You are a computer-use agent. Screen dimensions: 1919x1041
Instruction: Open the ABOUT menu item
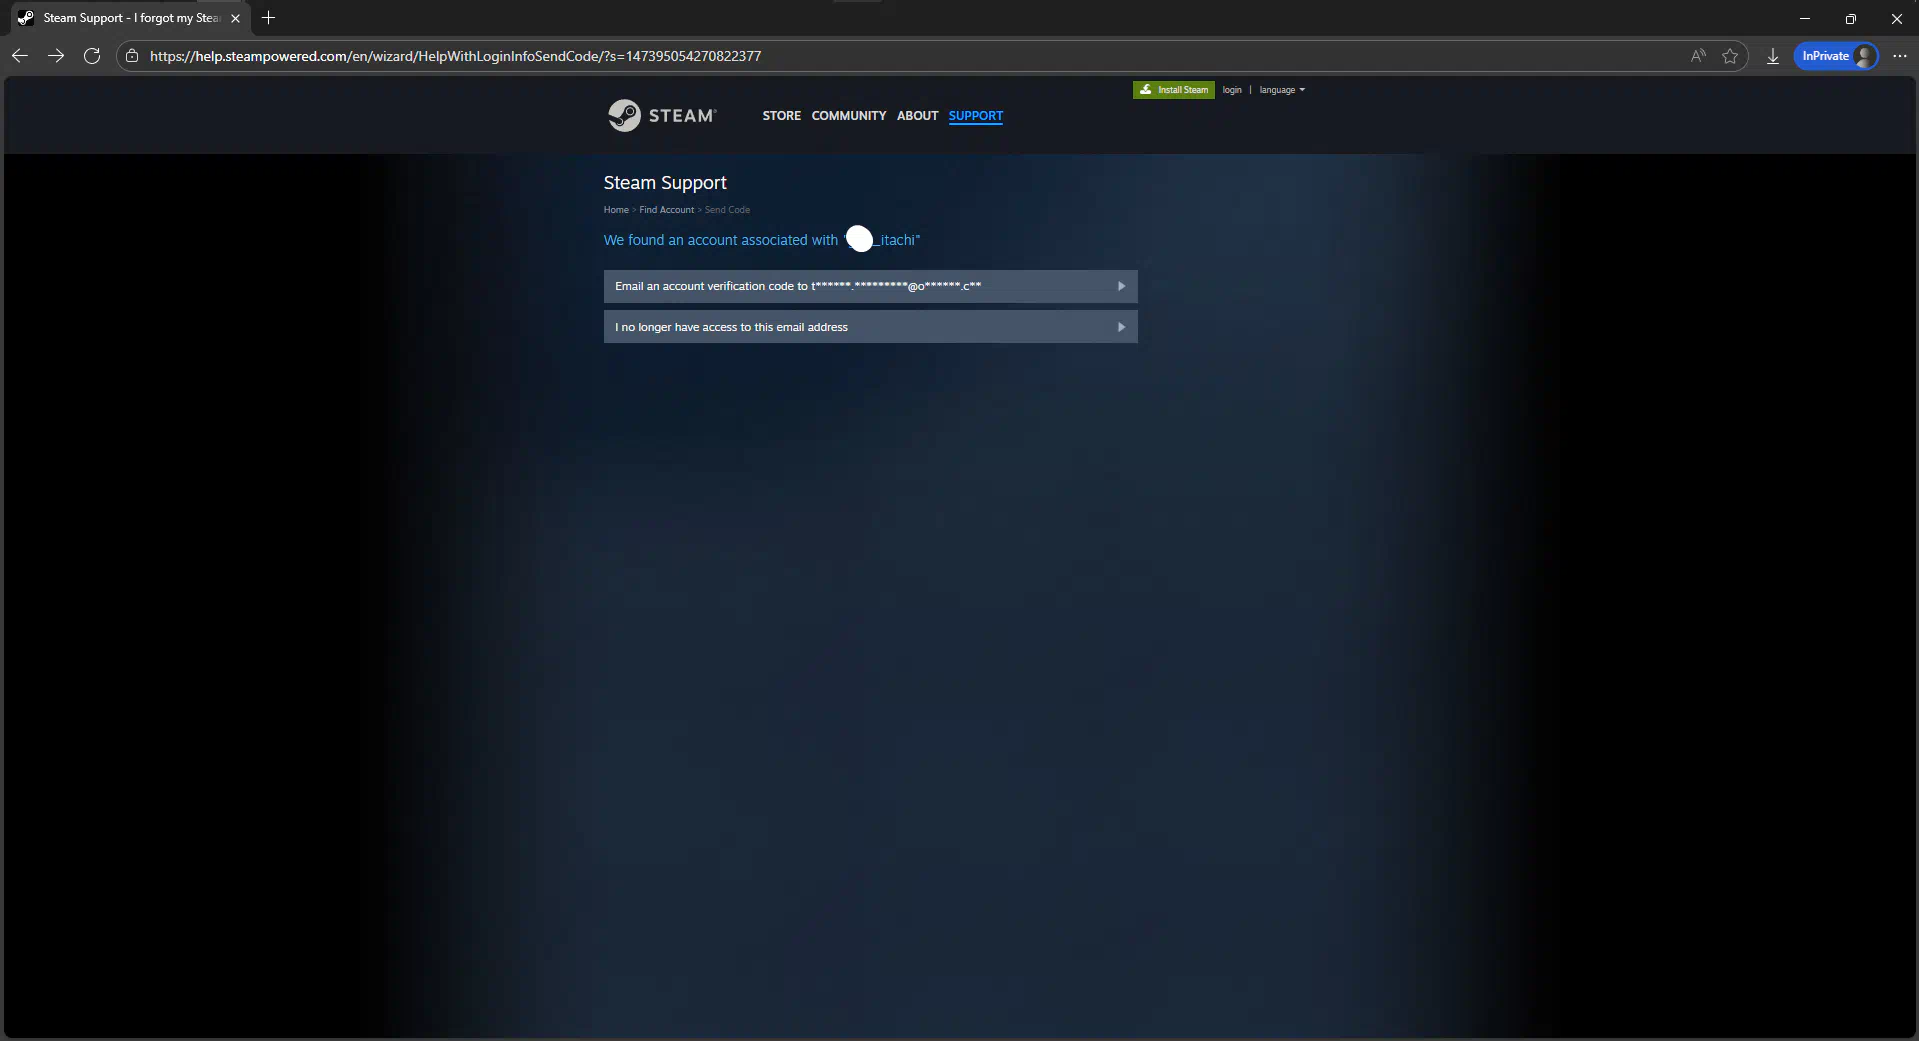click(917, 116)
